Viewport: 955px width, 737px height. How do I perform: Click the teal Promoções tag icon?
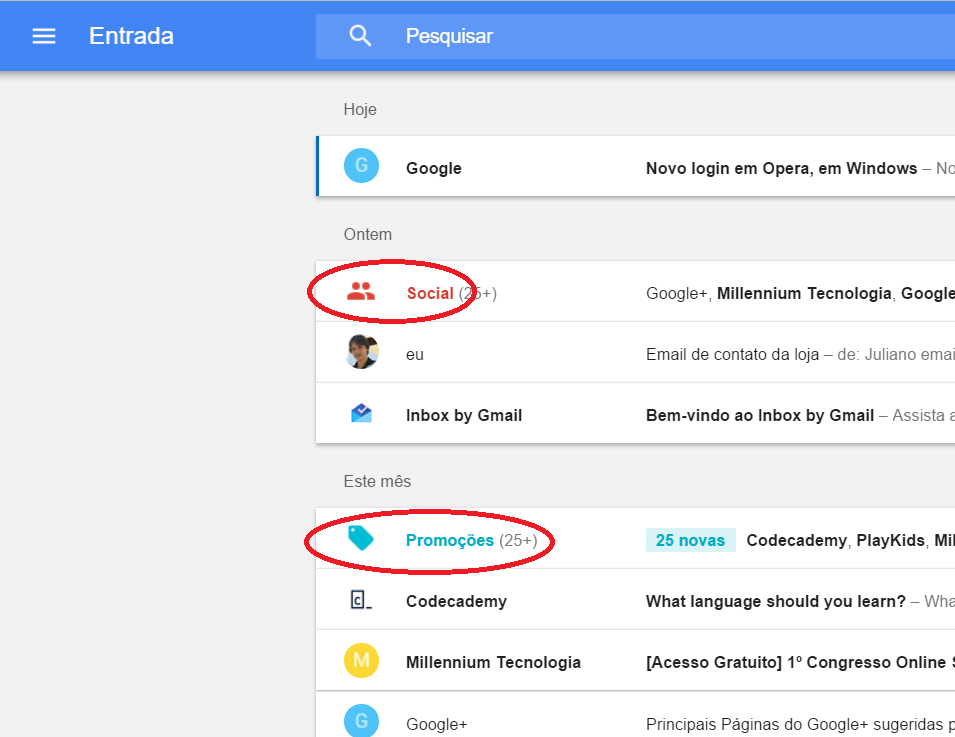(361, 538)
